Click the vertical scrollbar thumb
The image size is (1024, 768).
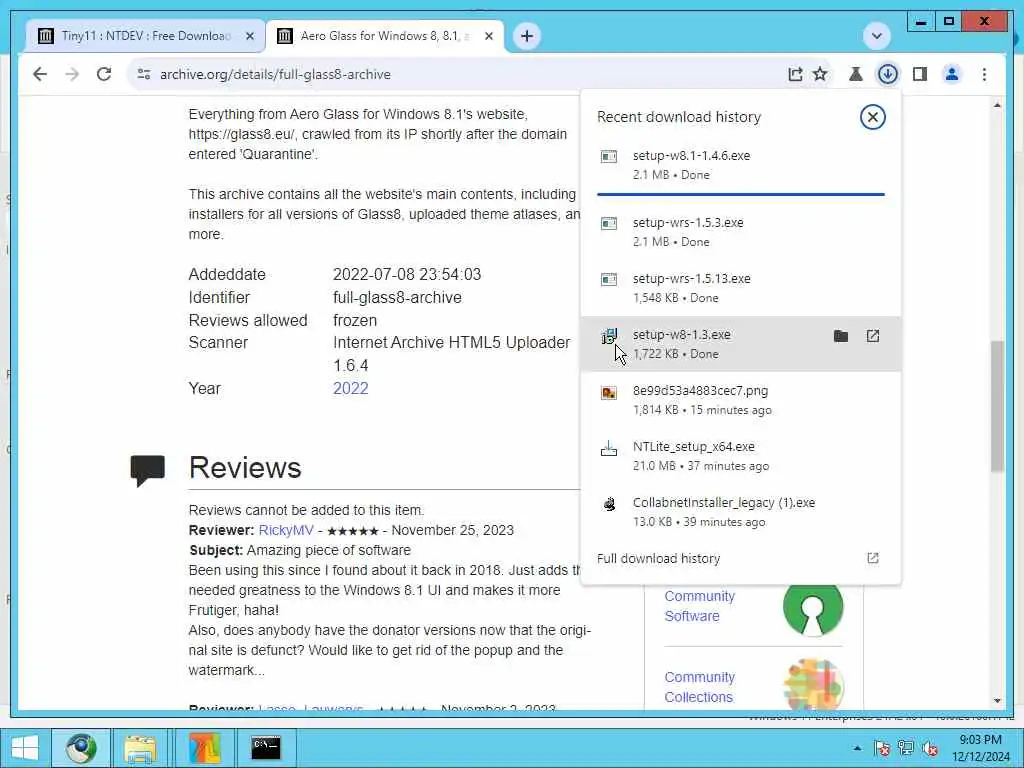point(997,406)
